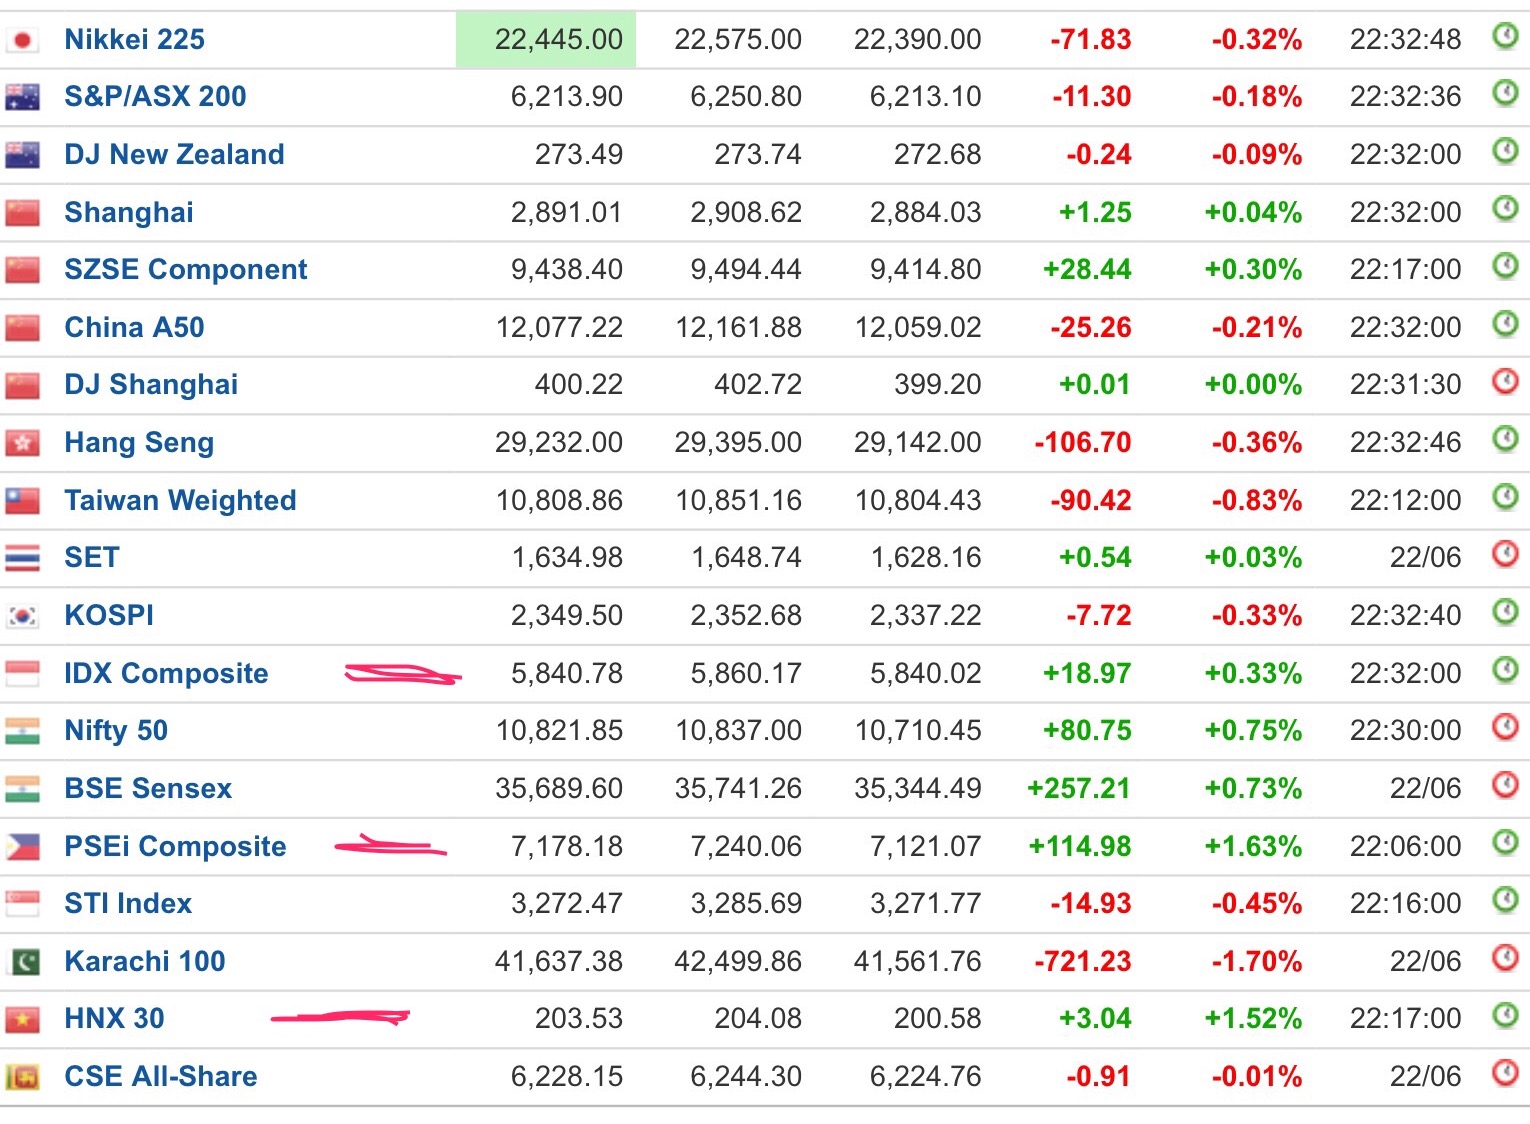Open the STI Index link
1530x1124 pixels.
(x=128, y=903)
